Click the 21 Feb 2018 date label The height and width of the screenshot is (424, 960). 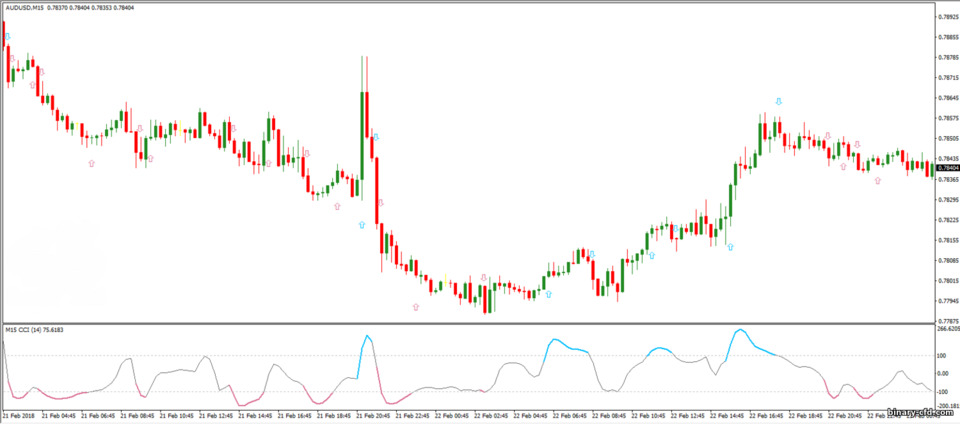coord(17,414)
